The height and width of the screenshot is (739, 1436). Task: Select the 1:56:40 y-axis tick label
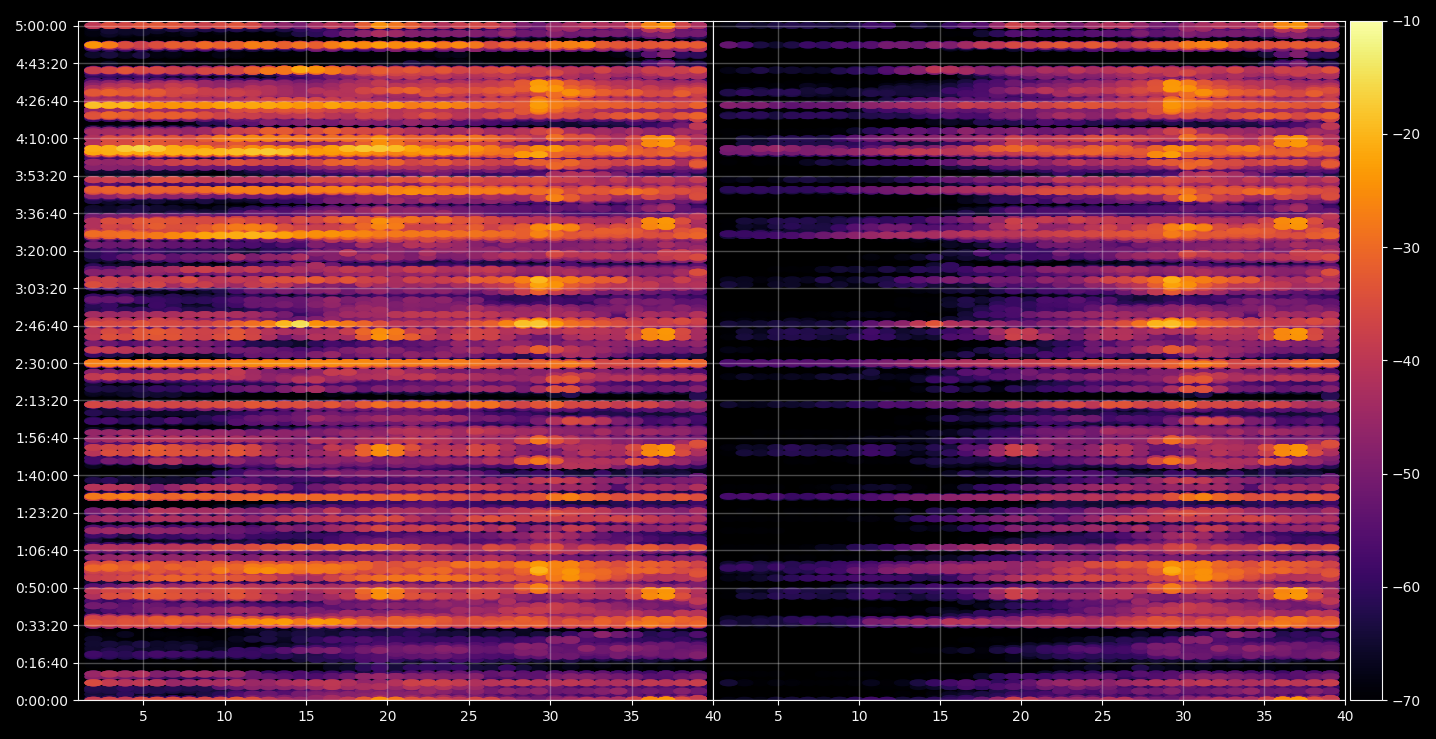click(41, 438)
